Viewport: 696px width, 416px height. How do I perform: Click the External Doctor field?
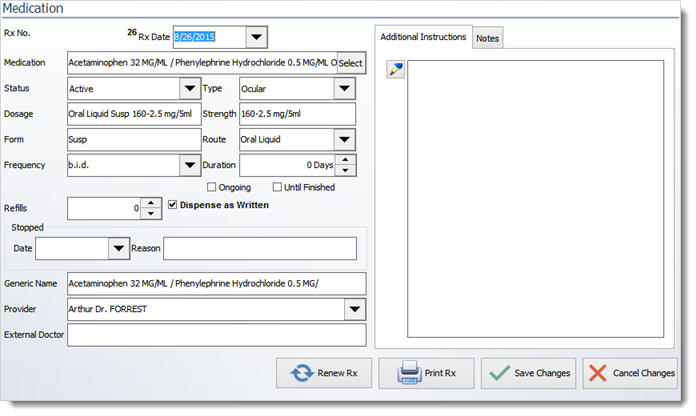point(217,335)
